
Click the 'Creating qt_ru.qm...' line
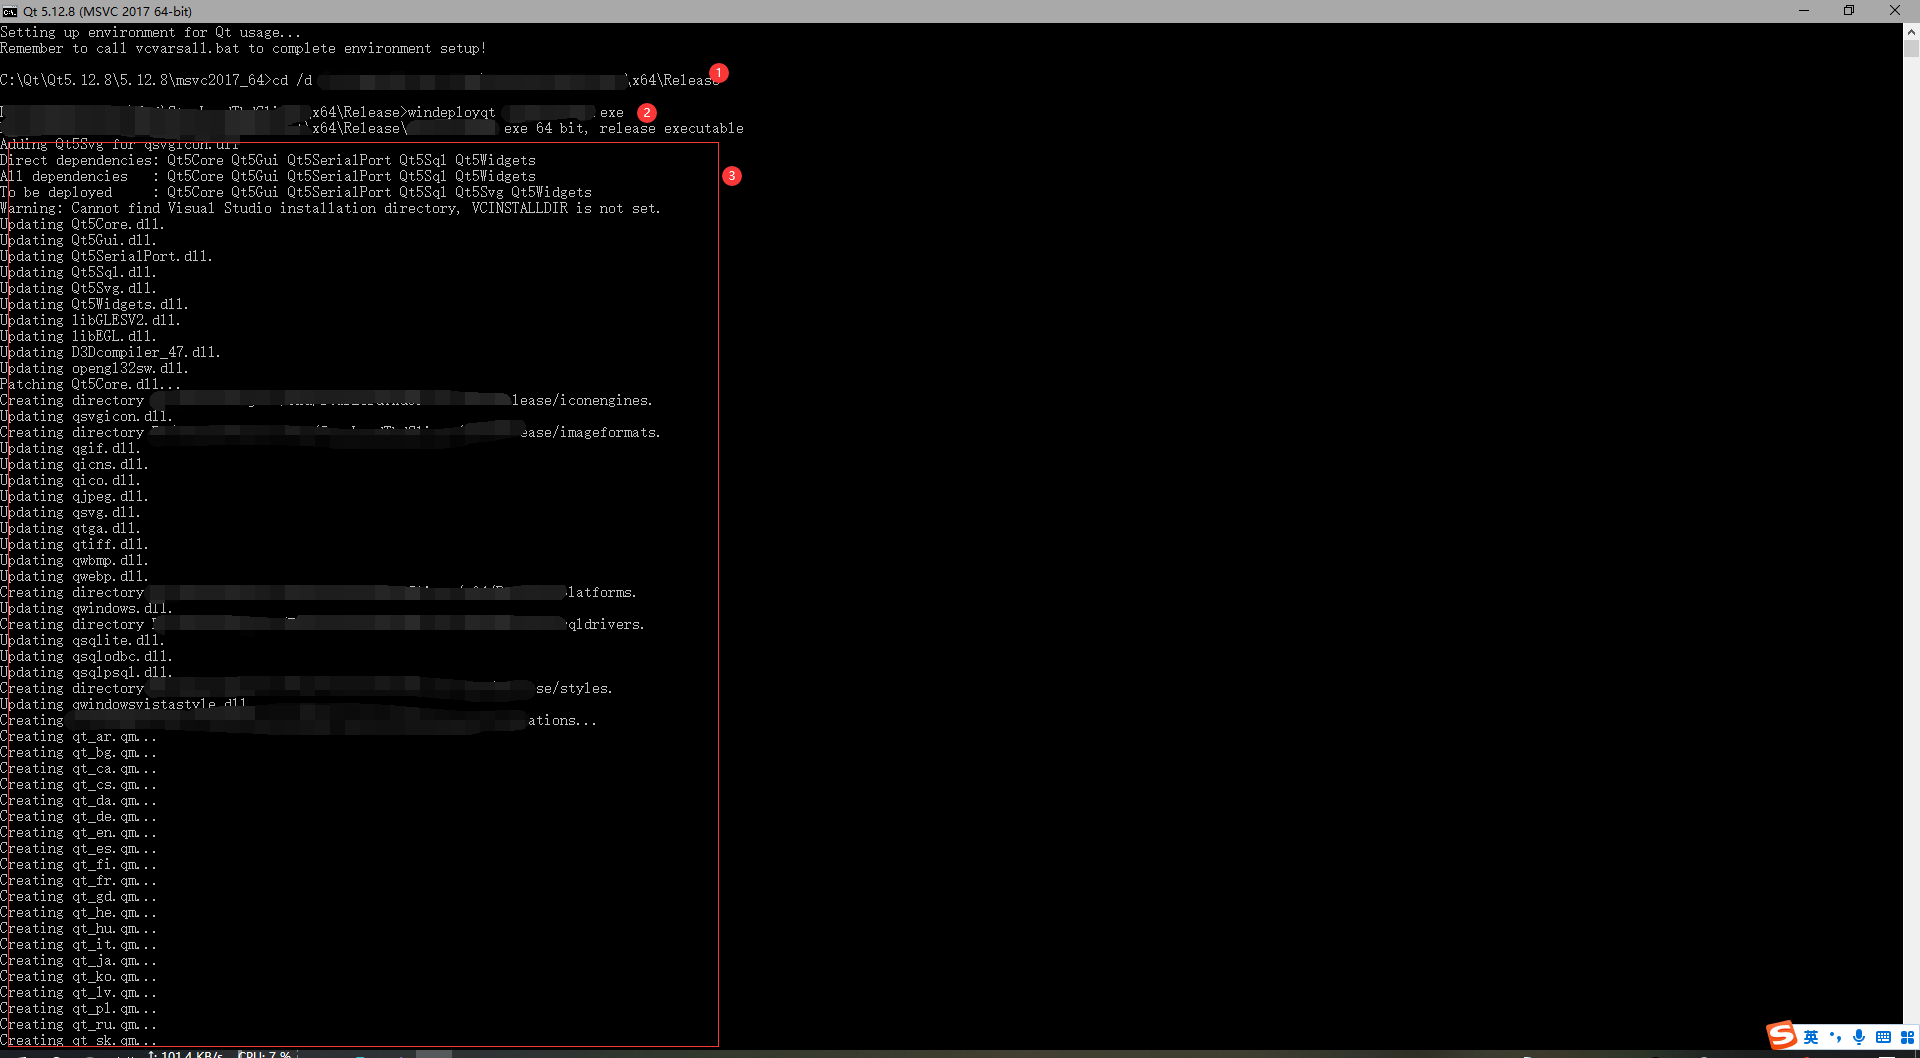pos(78,1025)
